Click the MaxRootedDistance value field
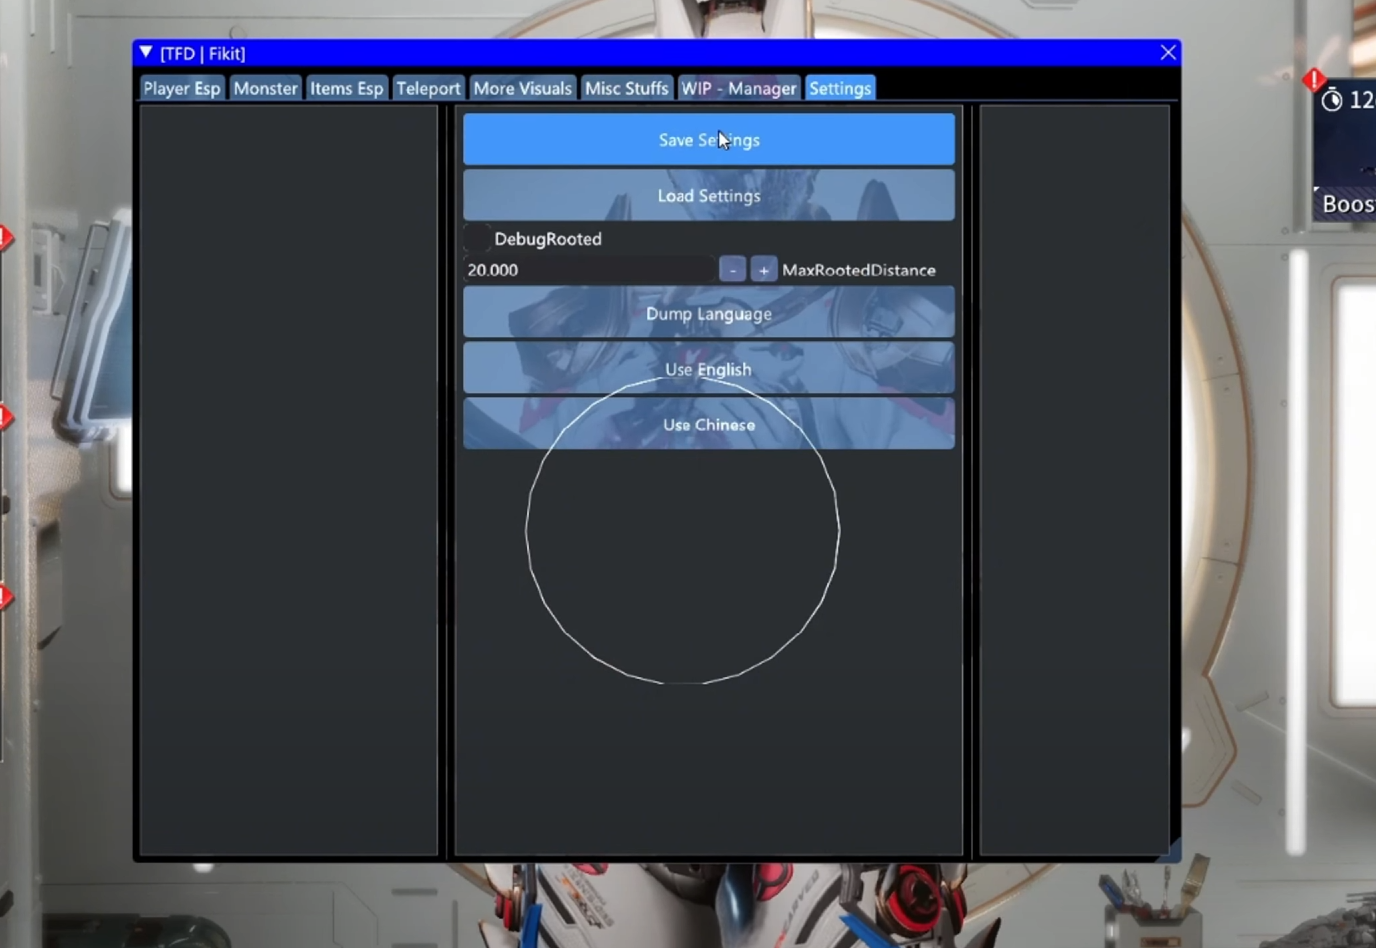 pos(589,270)
